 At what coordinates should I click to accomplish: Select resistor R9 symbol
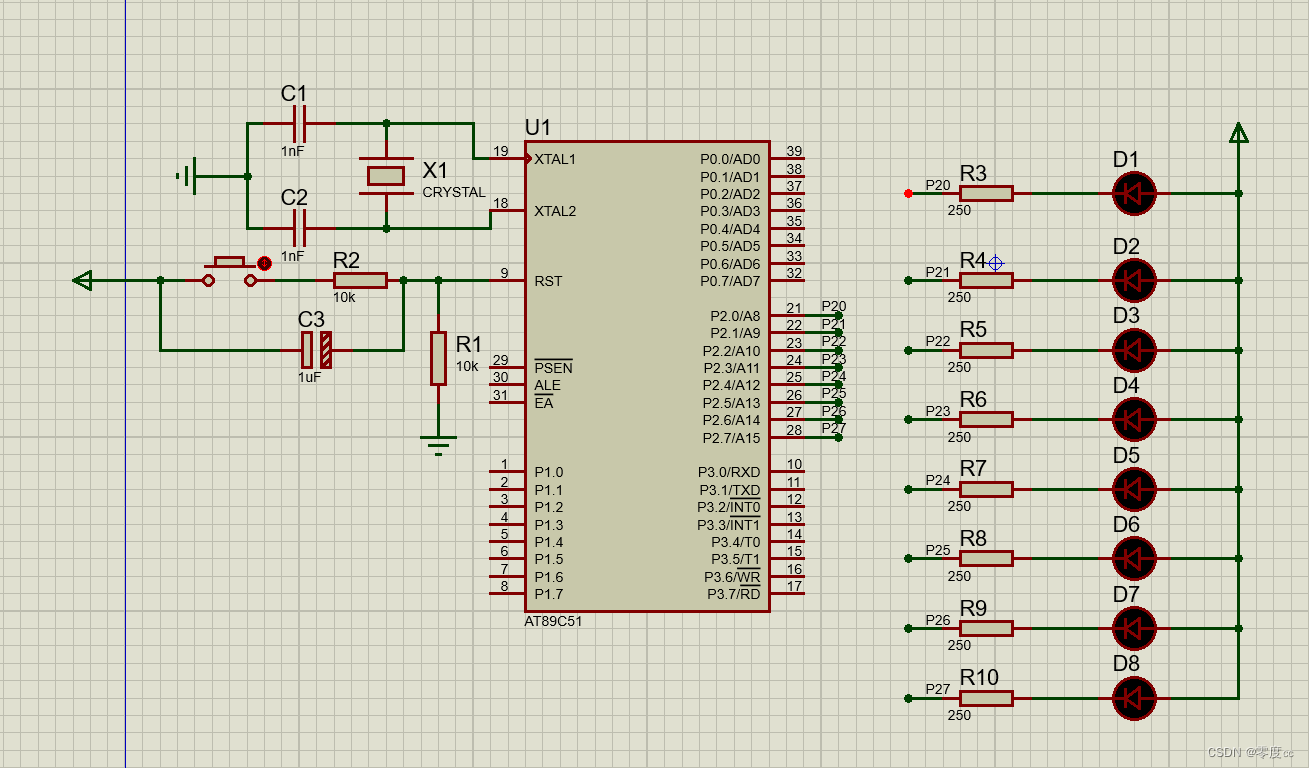click(986, 628)
